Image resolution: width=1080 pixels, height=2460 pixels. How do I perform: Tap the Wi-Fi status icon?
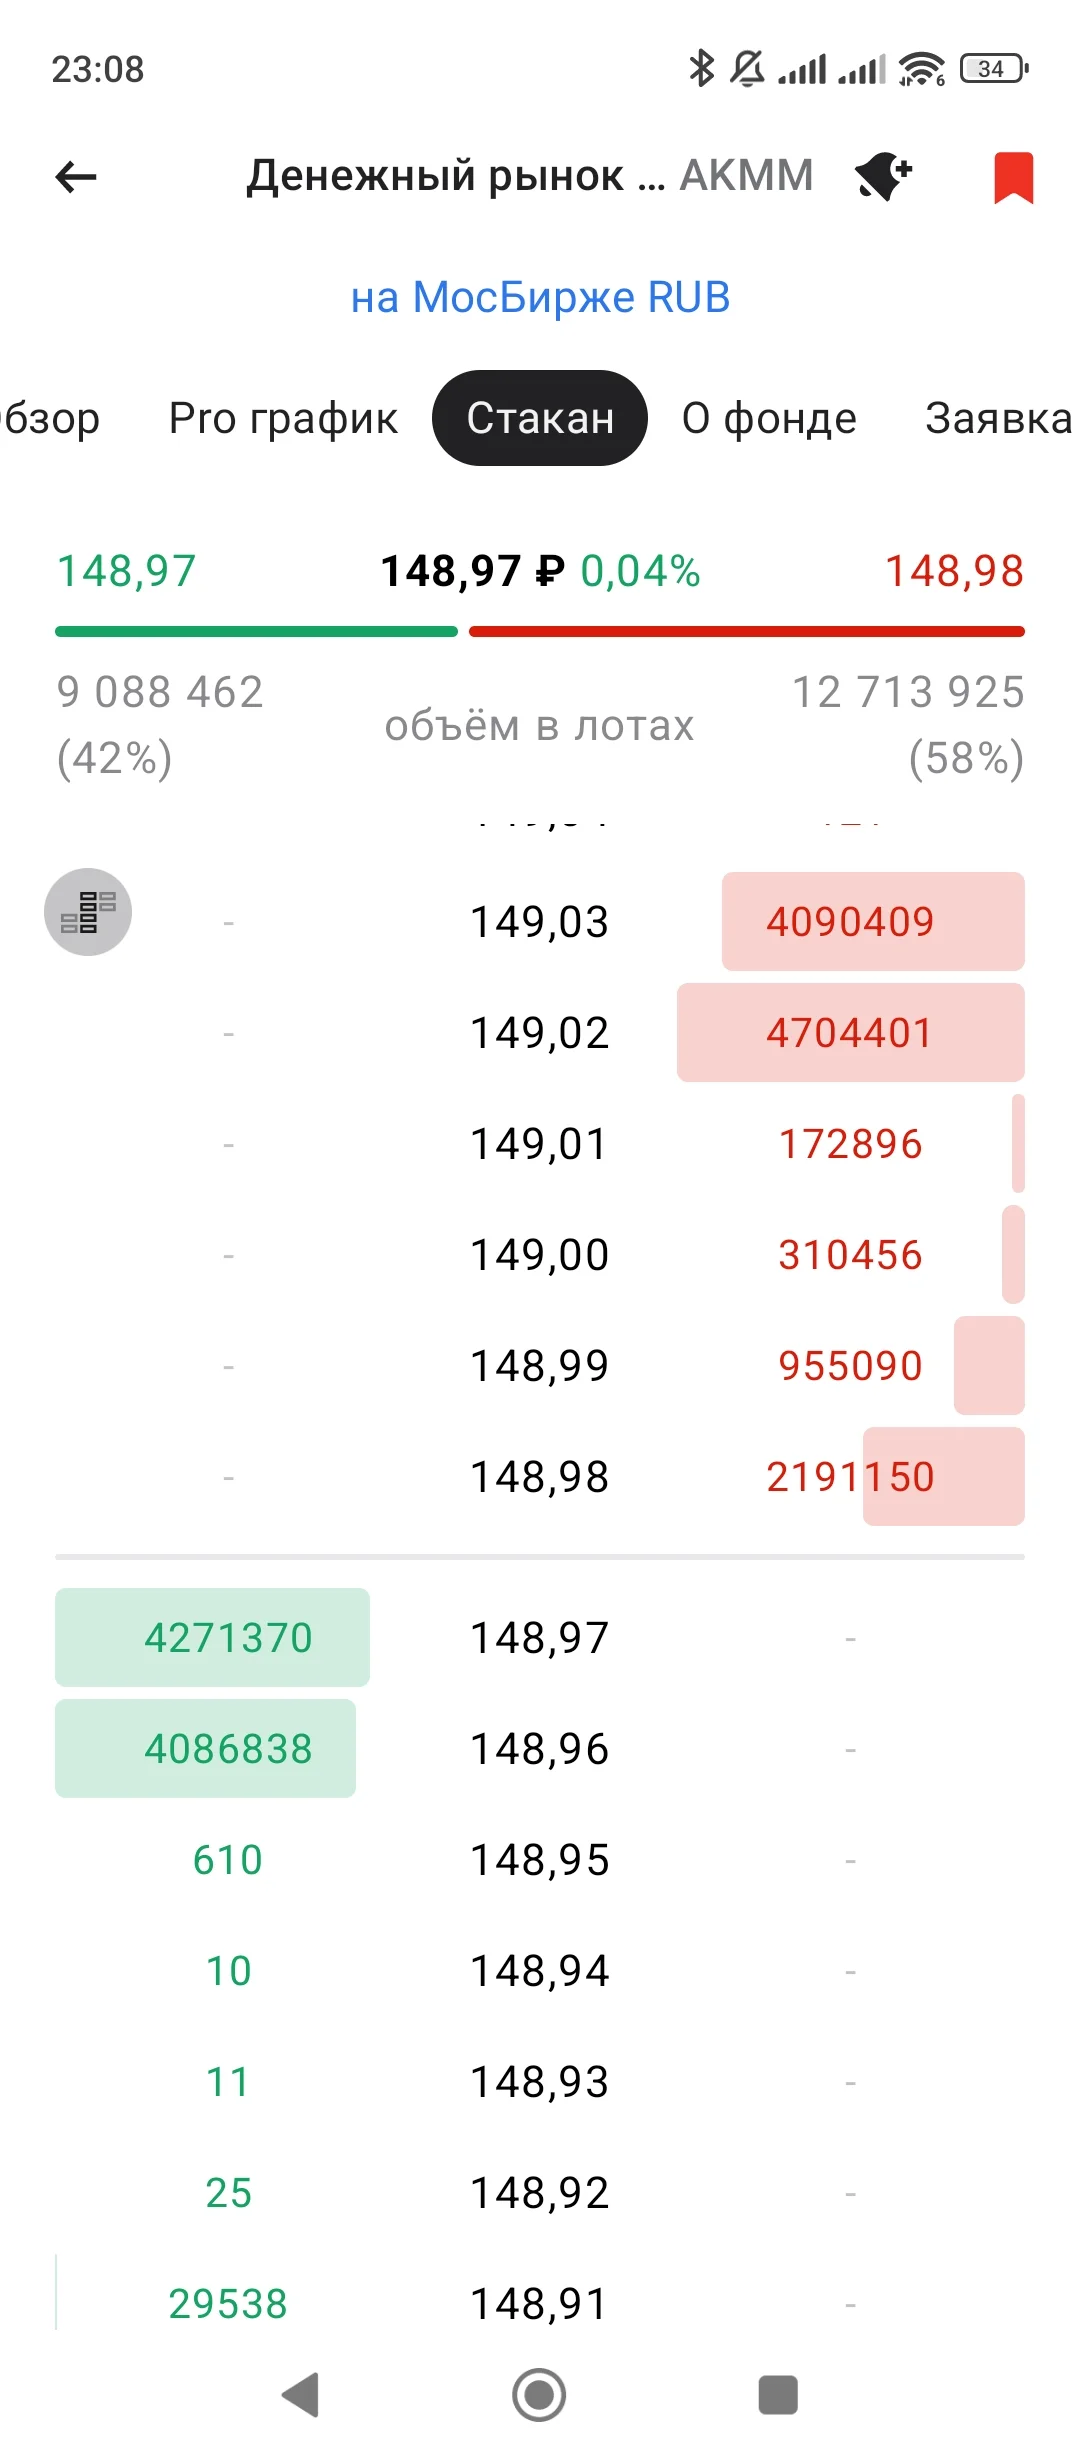[921, 69]
